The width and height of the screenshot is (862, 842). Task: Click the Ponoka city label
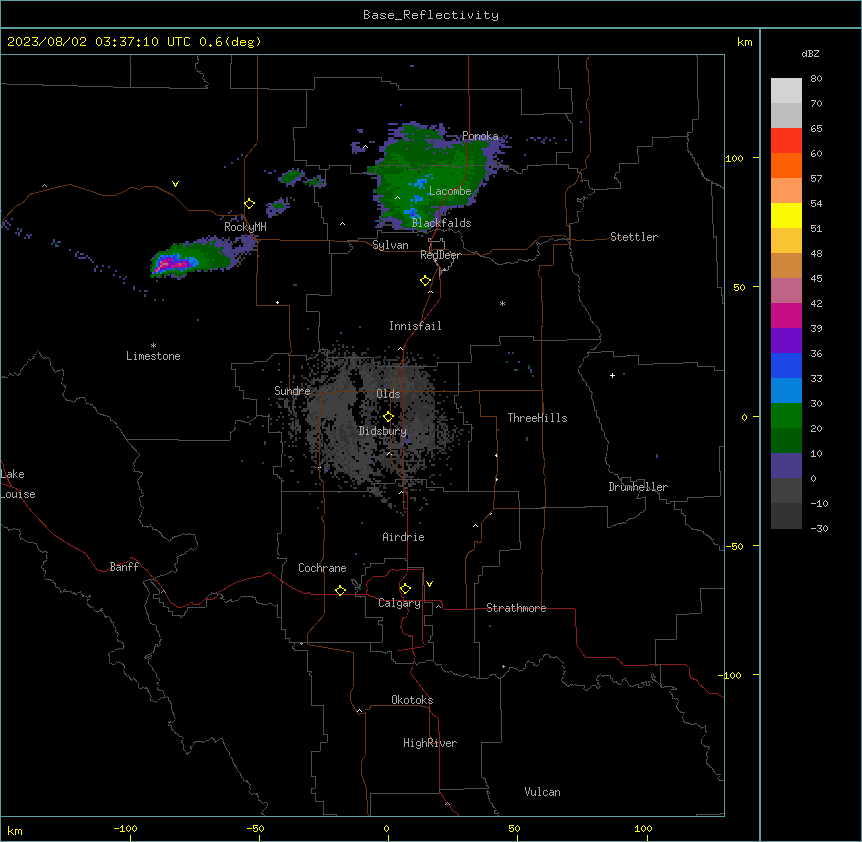(x=480, y=136)
